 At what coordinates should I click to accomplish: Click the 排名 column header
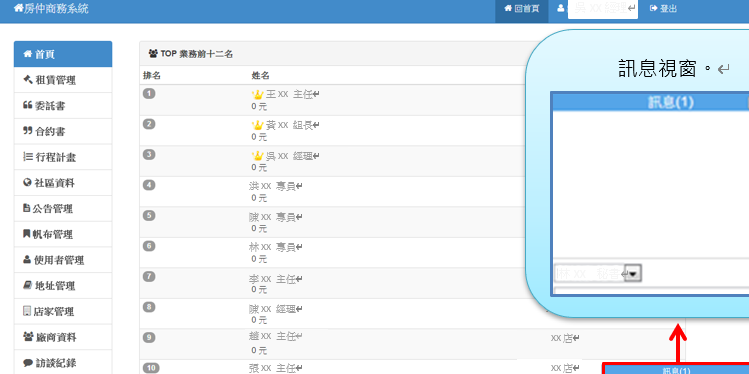click(151, 75)
